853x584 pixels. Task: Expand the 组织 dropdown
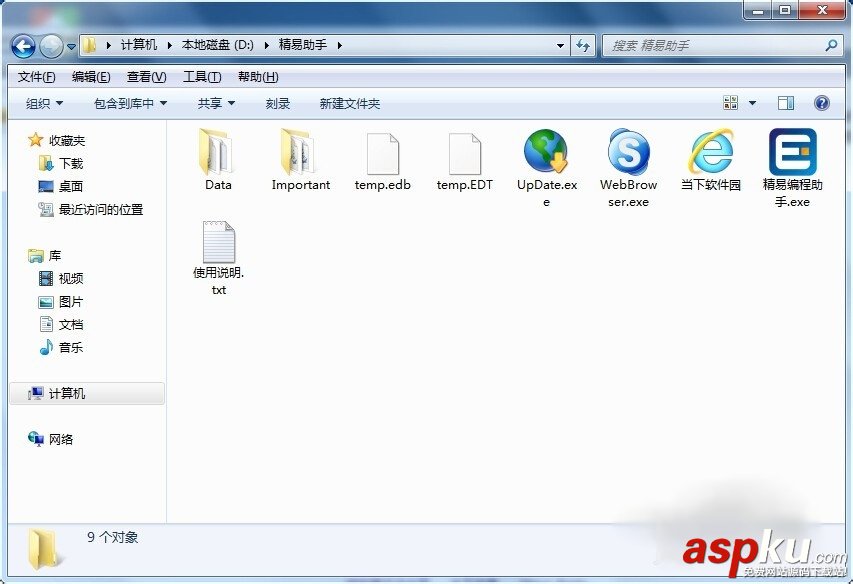45,103
